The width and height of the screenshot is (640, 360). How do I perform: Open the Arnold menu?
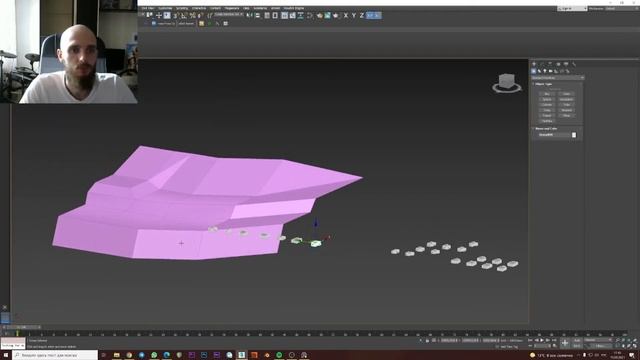click(276, 8)
